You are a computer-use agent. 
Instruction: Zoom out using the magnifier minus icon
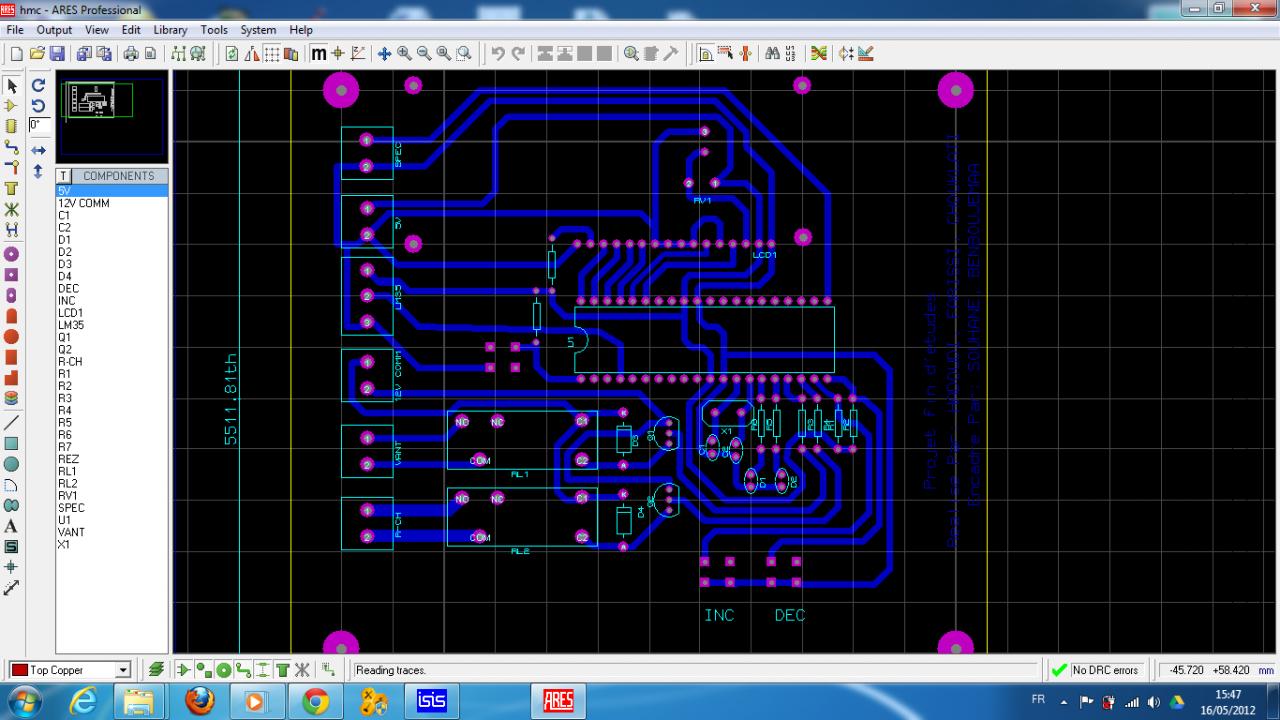click(424, 53)
